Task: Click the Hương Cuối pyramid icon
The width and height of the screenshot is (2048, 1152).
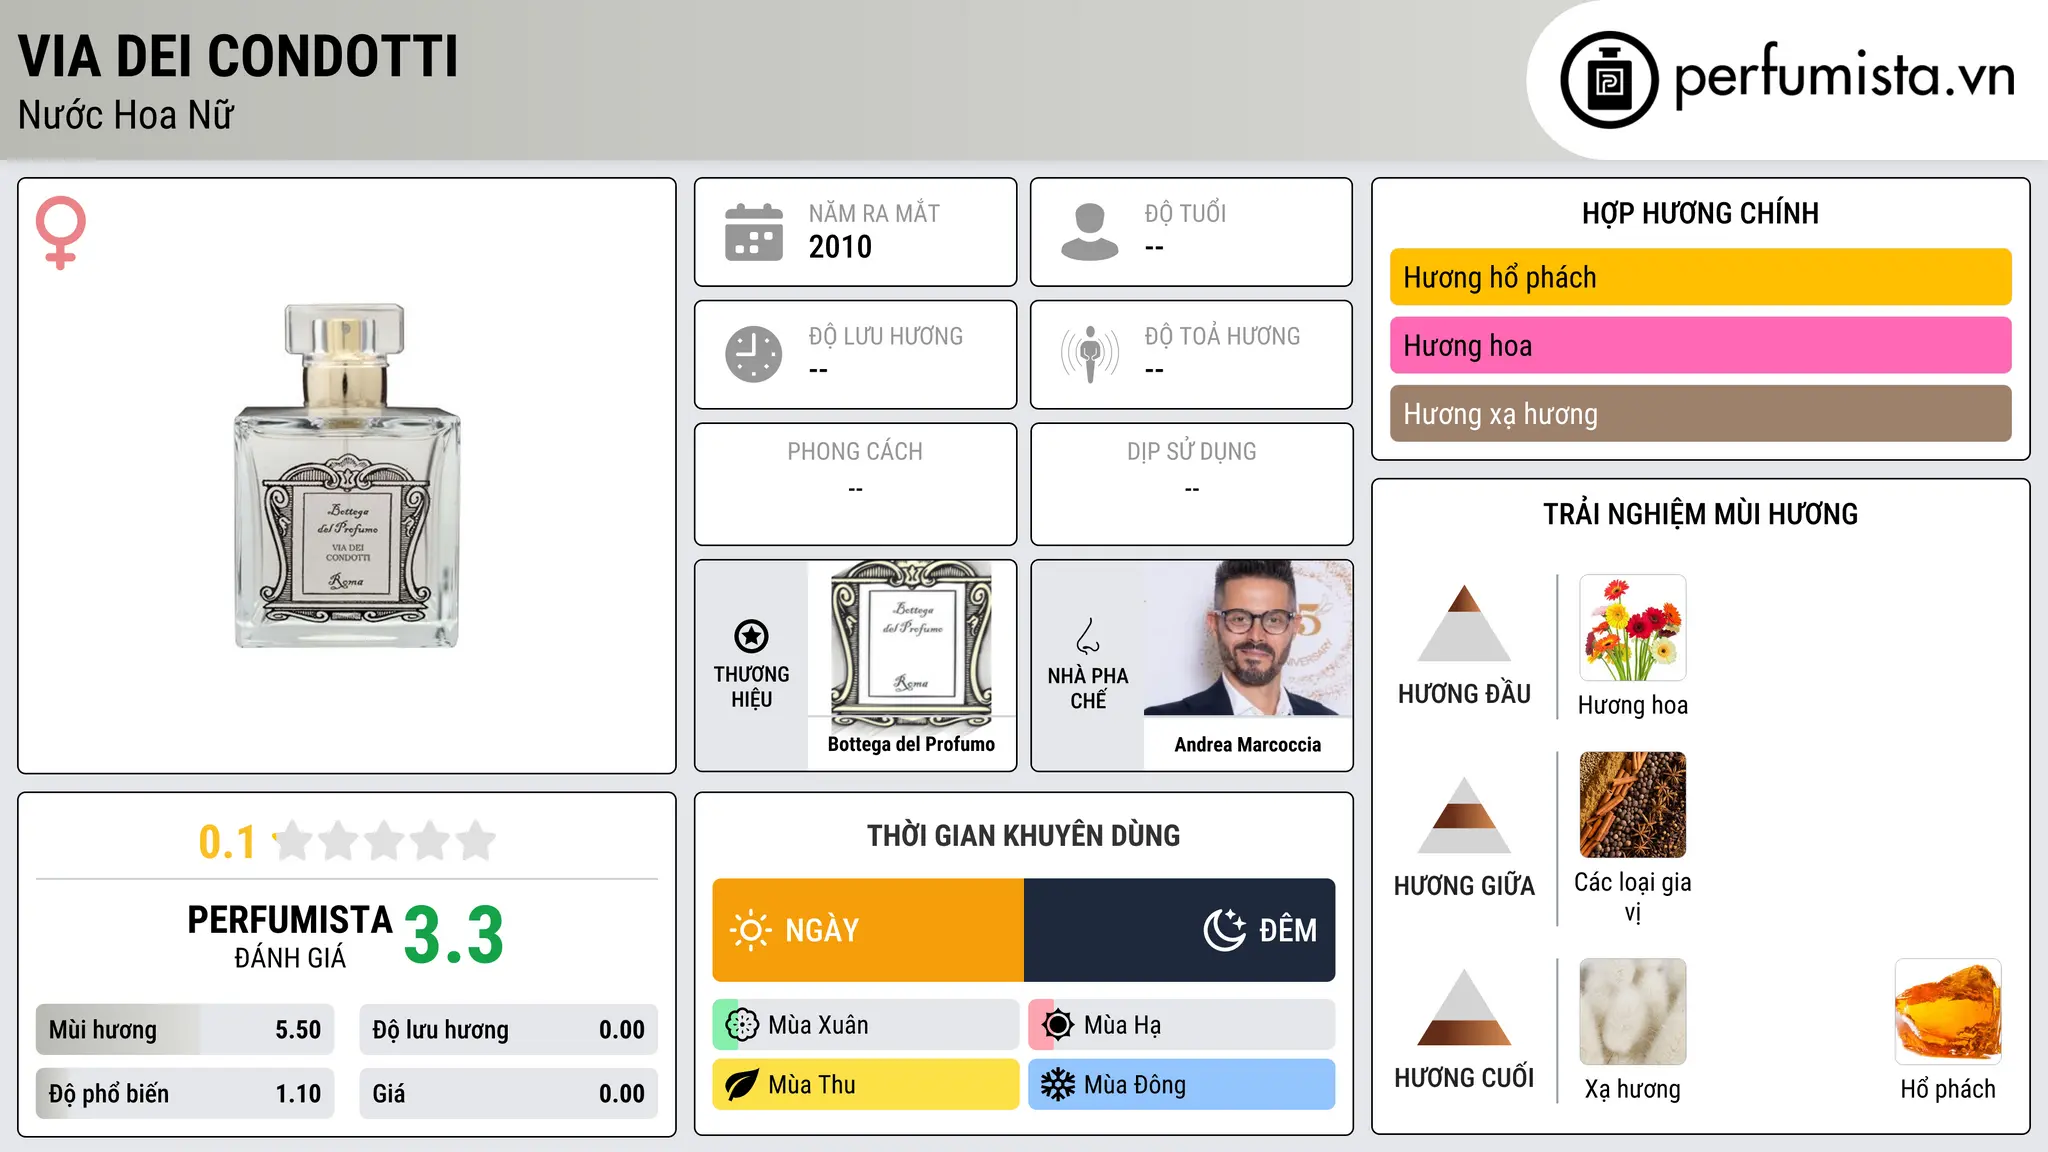Action: [x=1464, y=1007]
